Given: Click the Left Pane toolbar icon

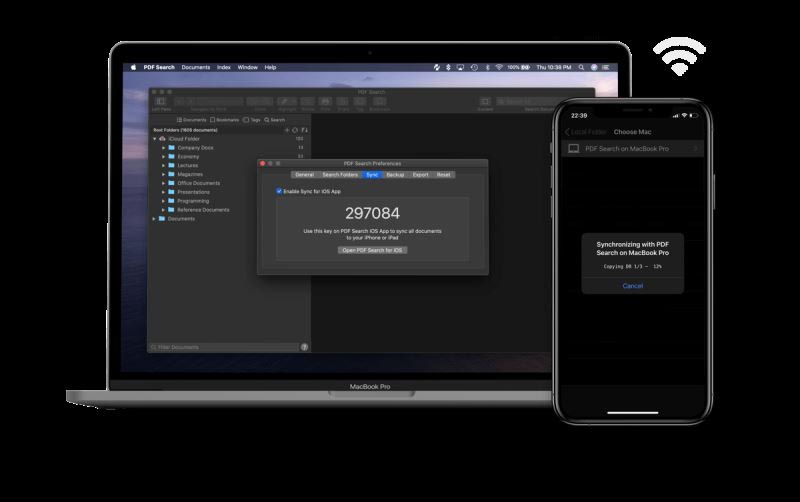Looking at the screenshot, I should click(x=161, y=102).
